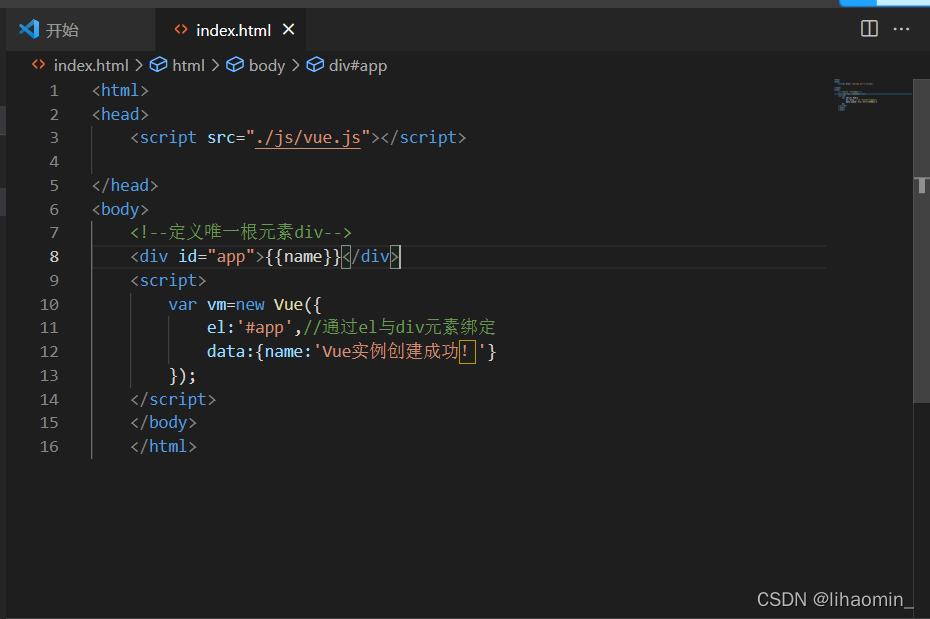Click line number 8 in gutter

click(54, 257)
